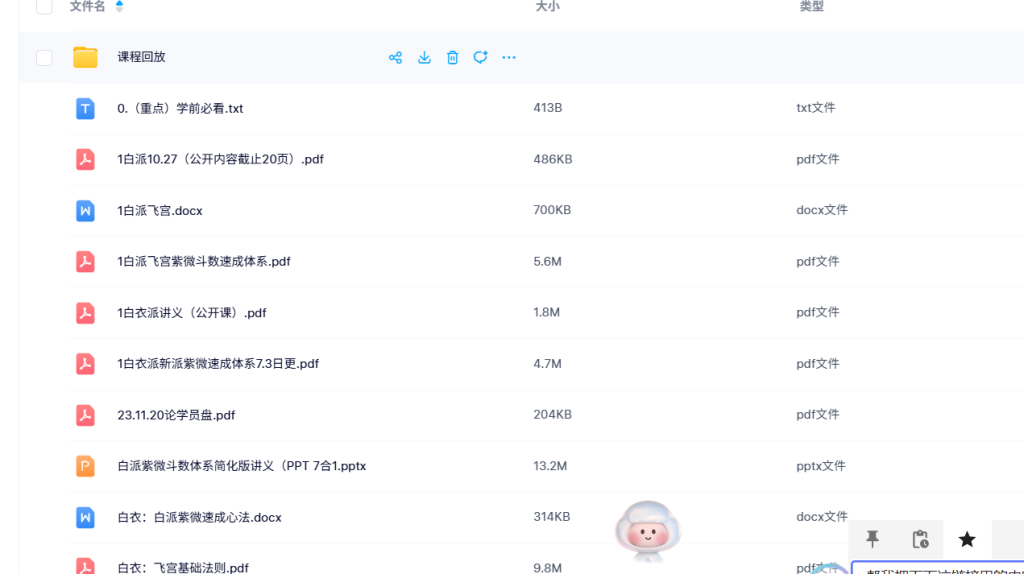Screen dimensions: 1024x574
Task: Click docx文件 type in 1白派飞宫.docx row
Action: (822, 210)
